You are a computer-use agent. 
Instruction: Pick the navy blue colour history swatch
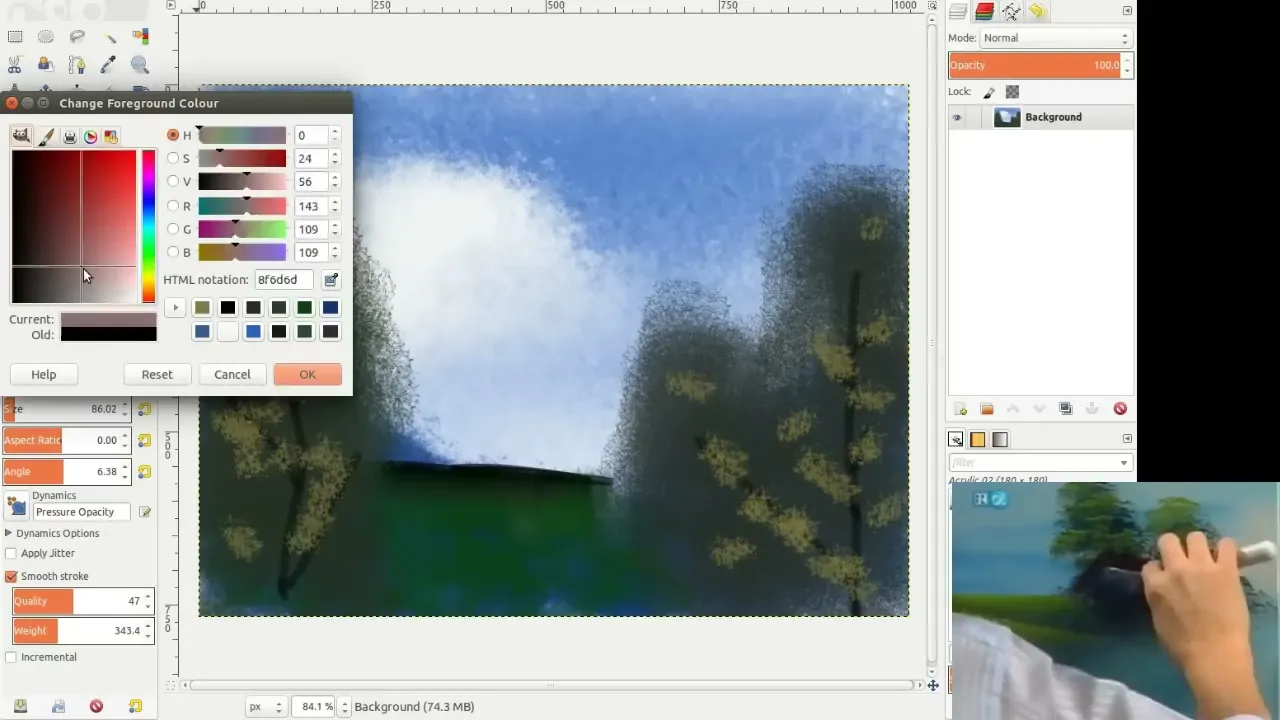[330, 308]
